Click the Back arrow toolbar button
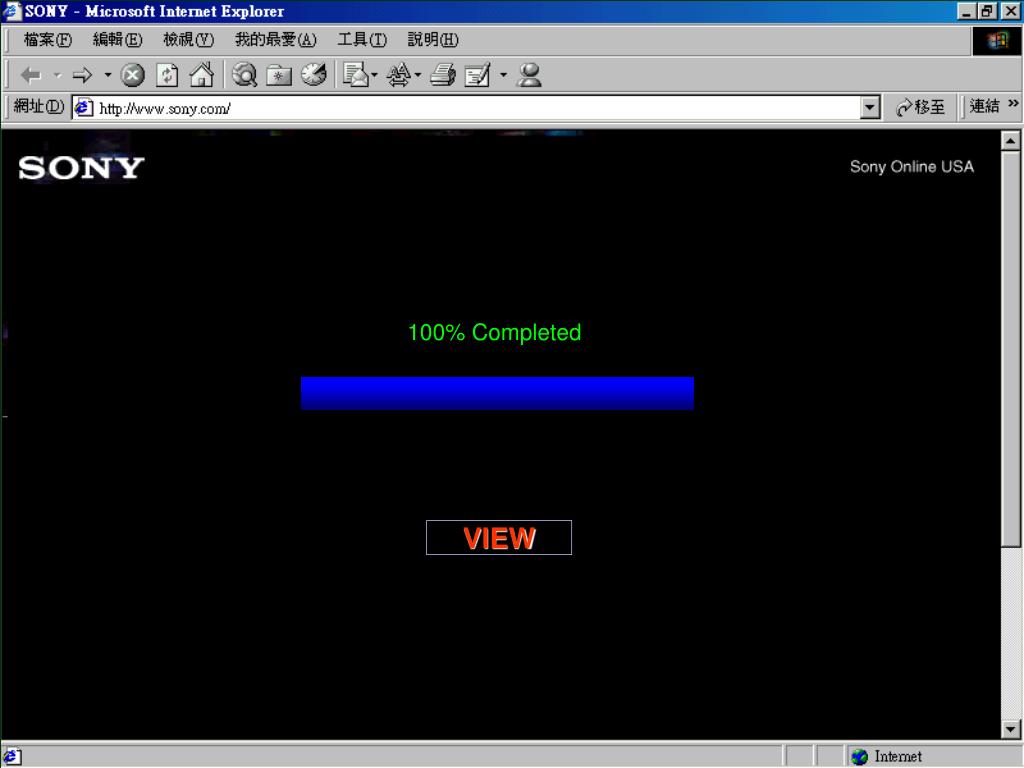The image size is (1024, 768). click(31, 75)
